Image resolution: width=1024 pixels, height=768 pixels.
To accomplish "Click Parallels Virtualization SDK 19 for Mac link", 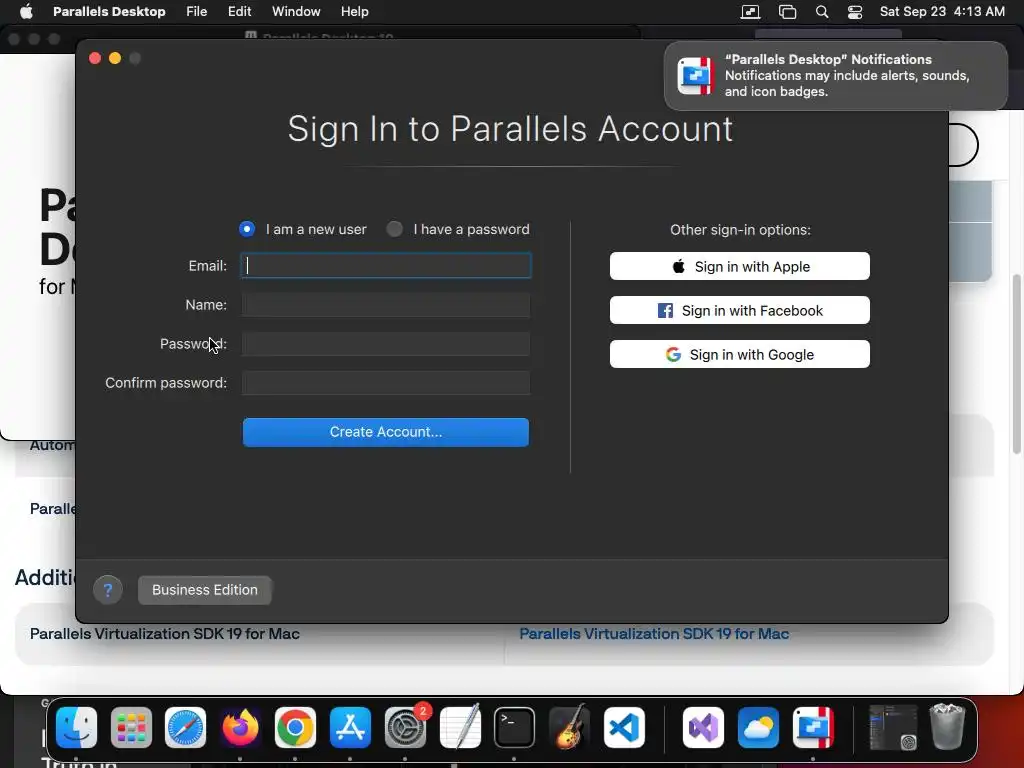I will 654,634.
